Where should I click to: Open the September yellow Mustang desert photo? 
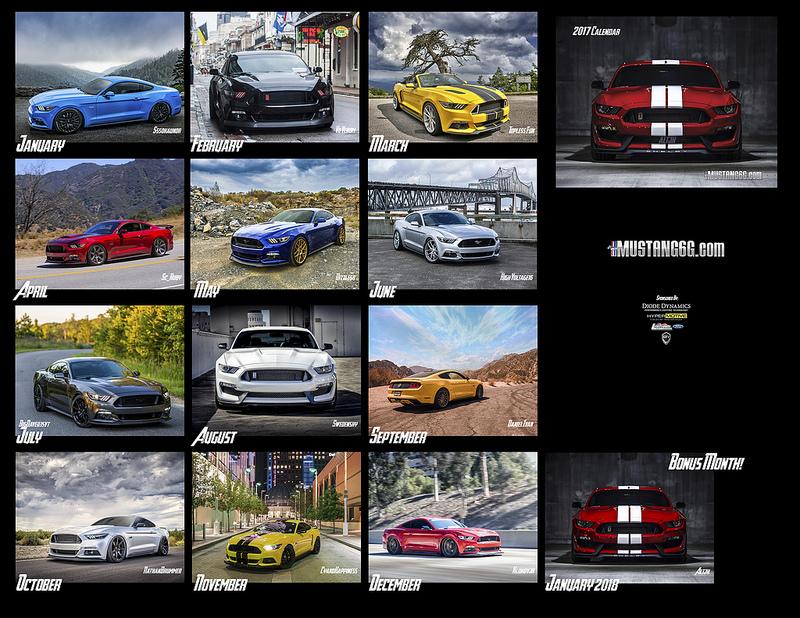click(453, 370)
